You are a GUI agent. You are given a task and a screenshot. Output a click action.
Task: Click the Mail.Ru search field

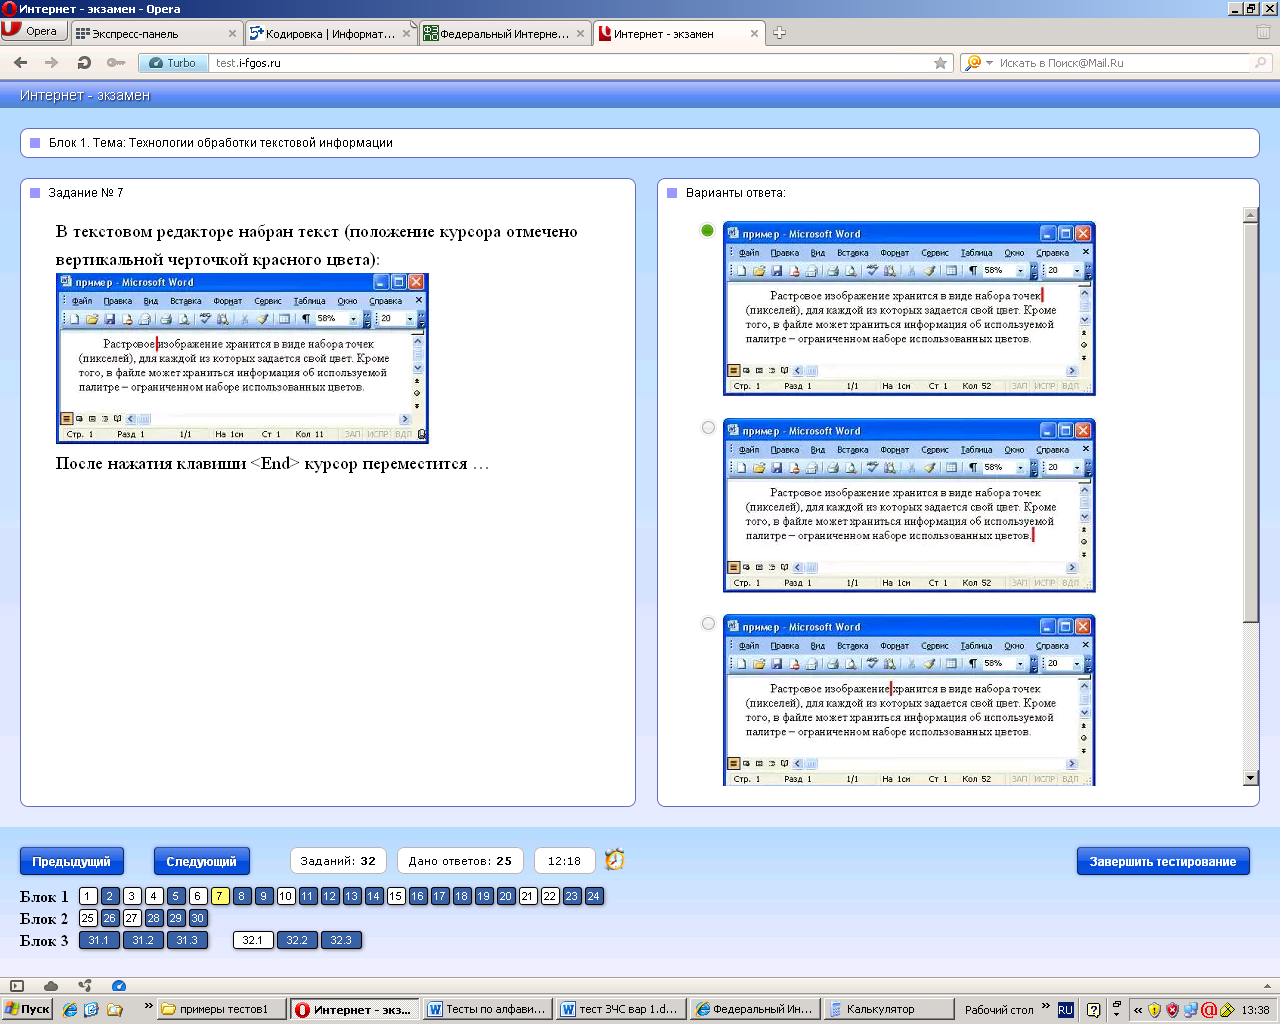(1122, 63)
